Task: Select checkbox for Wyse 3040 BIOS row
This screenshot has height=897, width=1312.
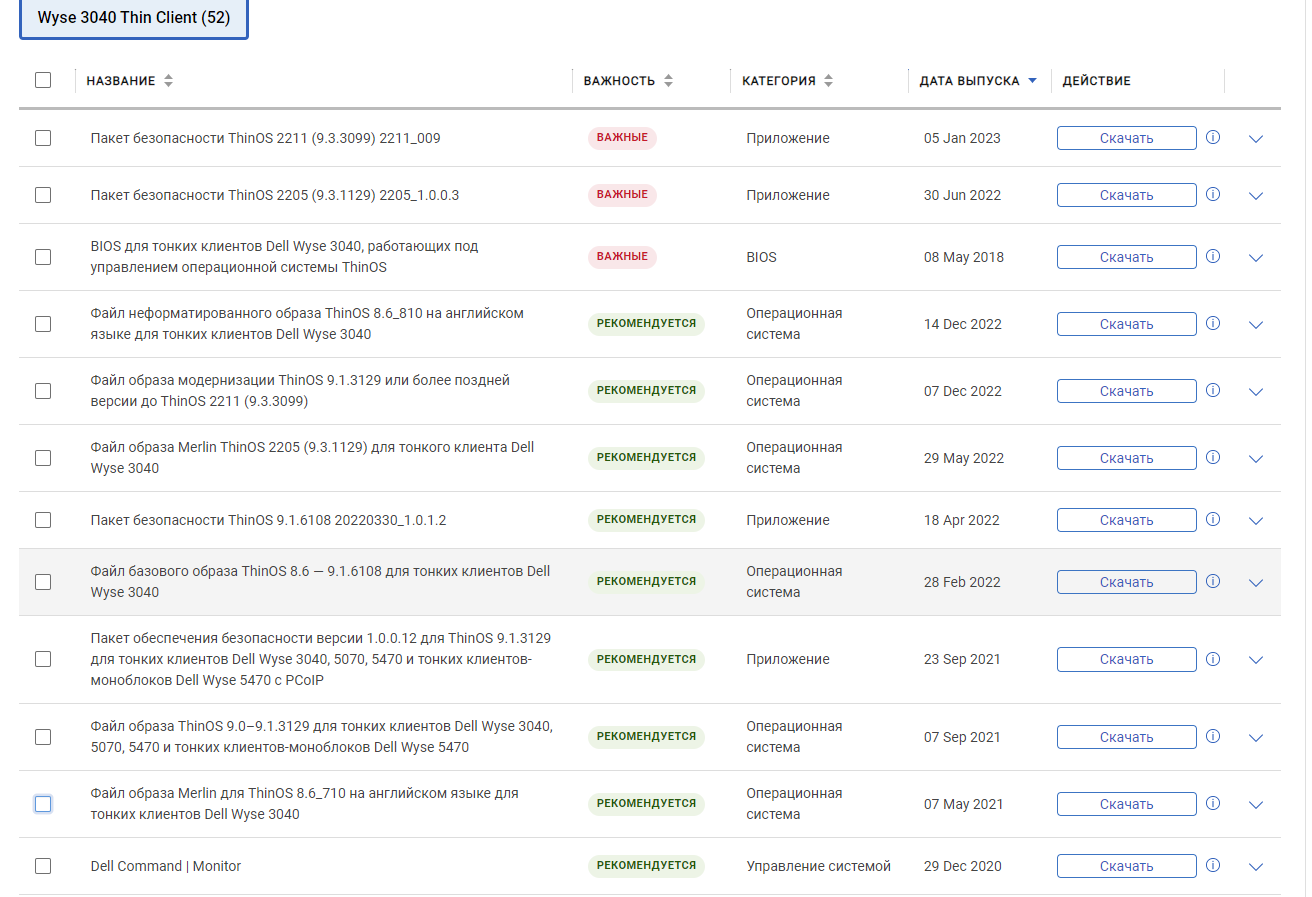Action: pos(43,257)
